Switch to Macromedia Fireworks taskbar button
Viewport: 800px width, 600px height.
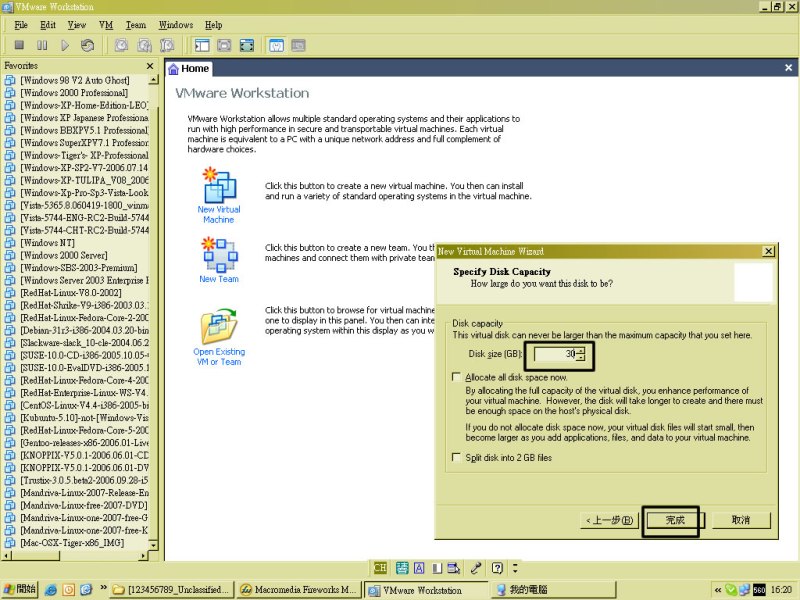point(299,590)
